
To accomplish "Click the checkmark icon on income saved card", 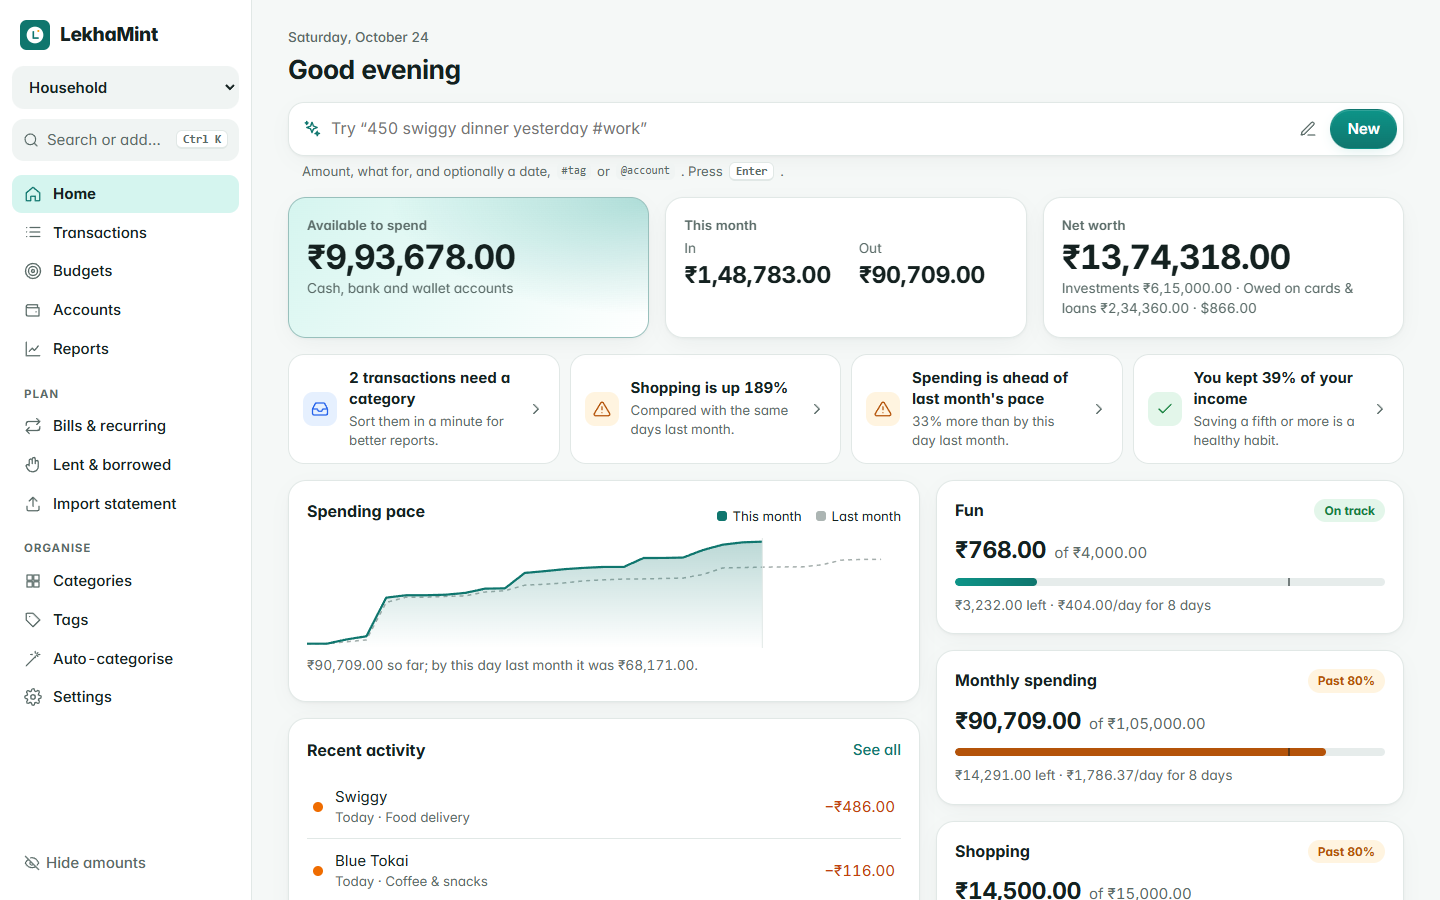I will (x=1165, y=409).
